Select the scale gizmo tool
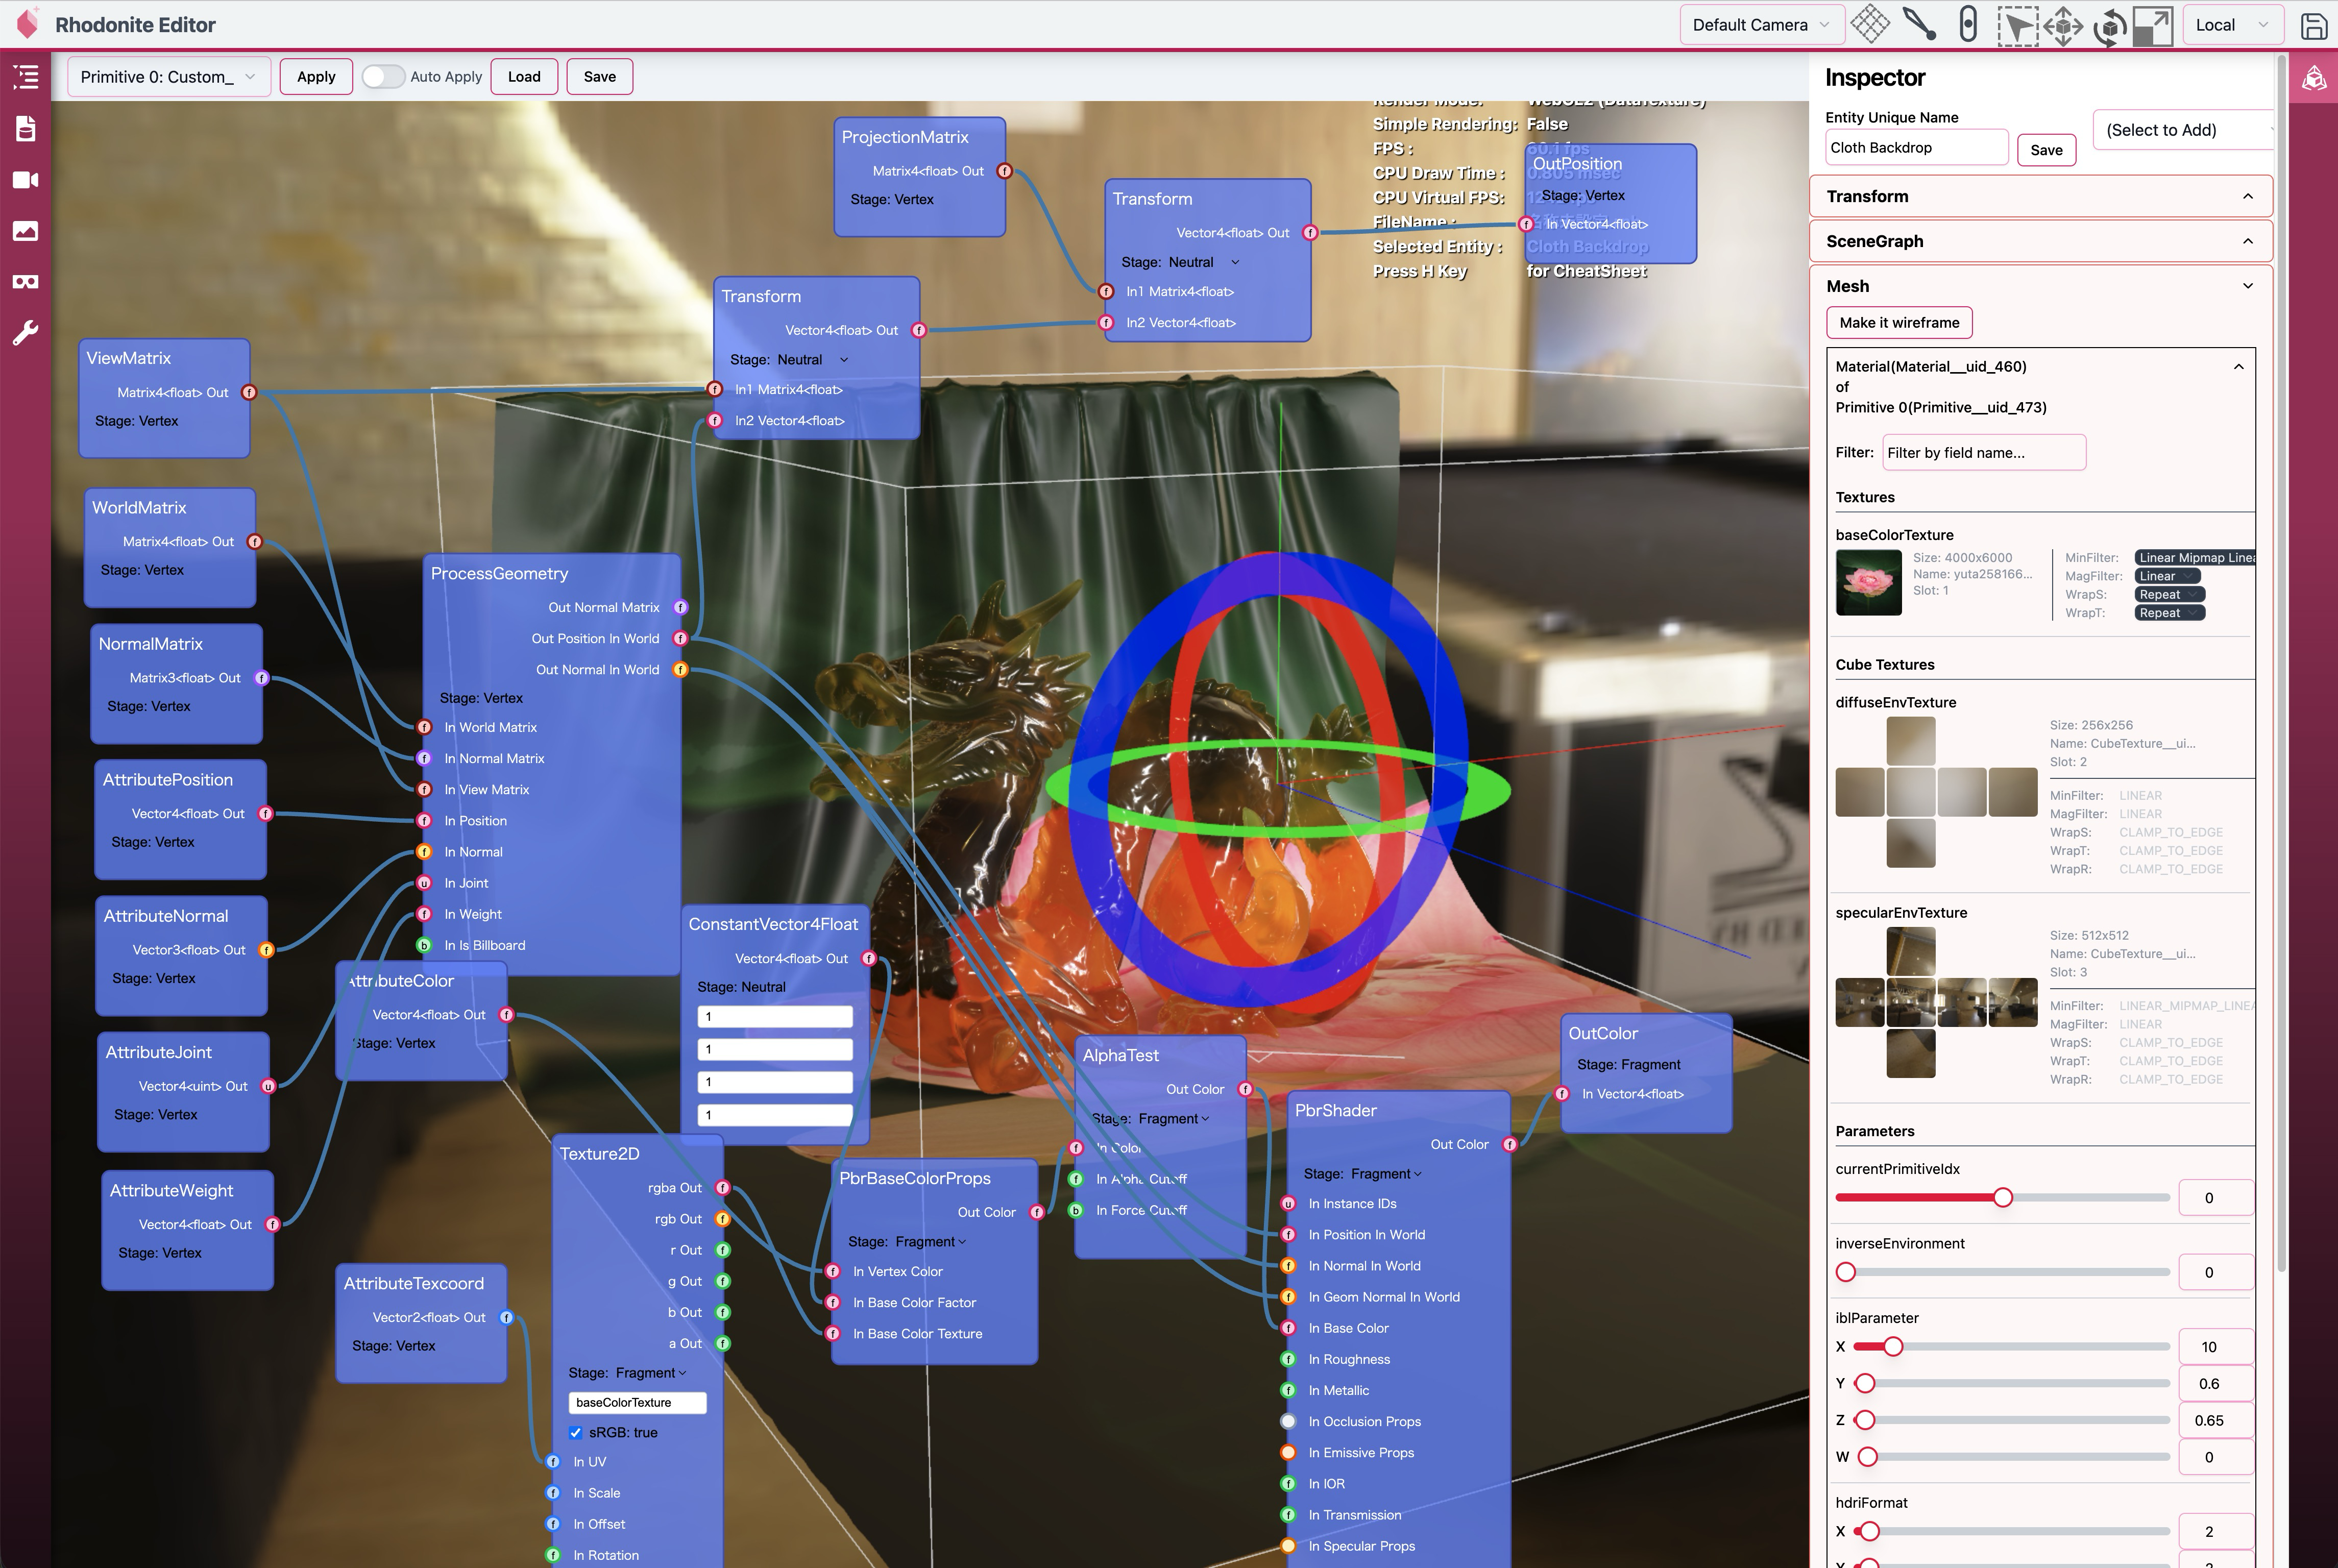Viewport: 2338px width, 1568px height. coord(2153,26)
